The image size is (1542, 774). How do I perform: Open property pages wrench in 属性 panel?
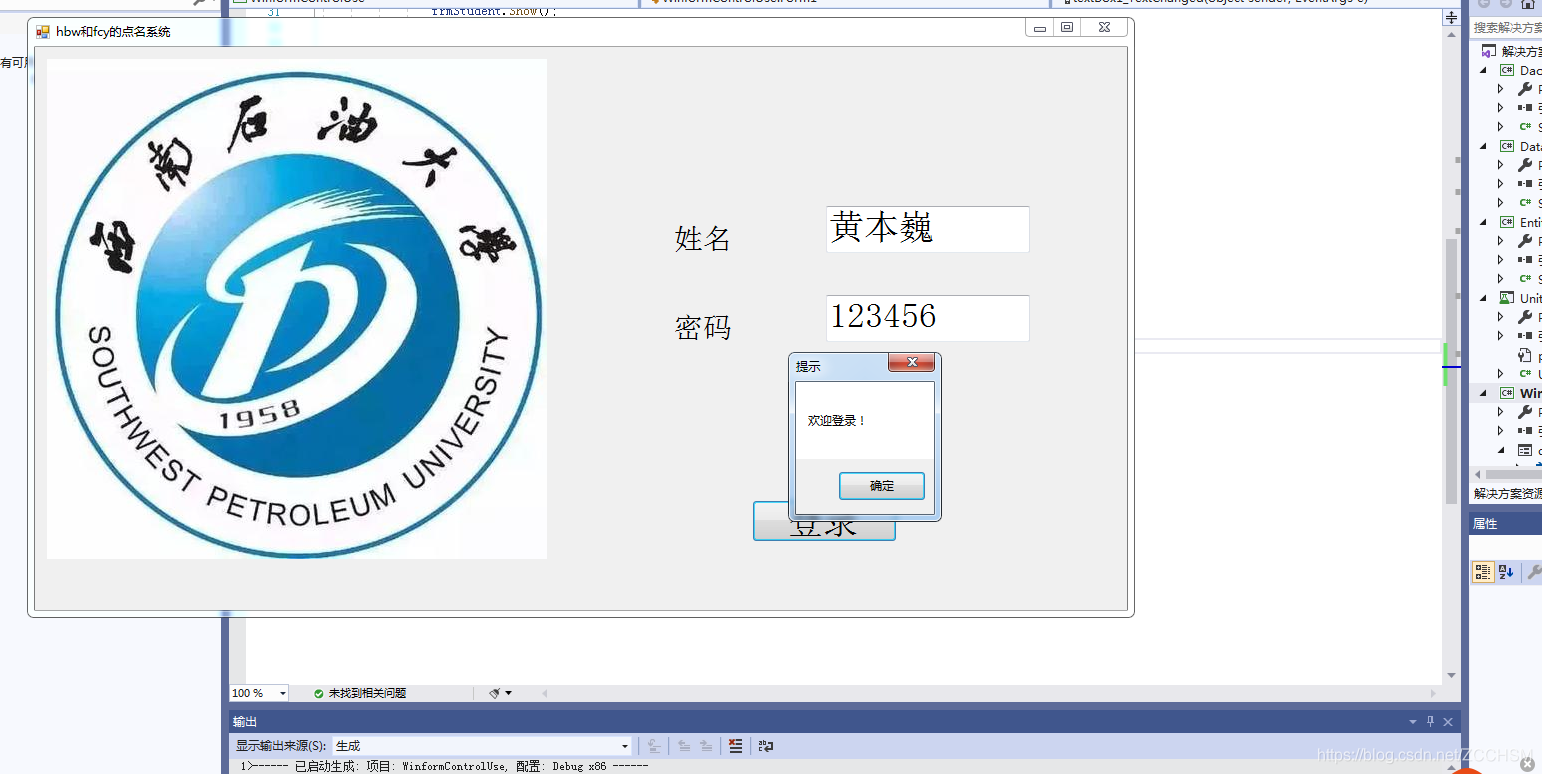click(x=1533, y=572)
